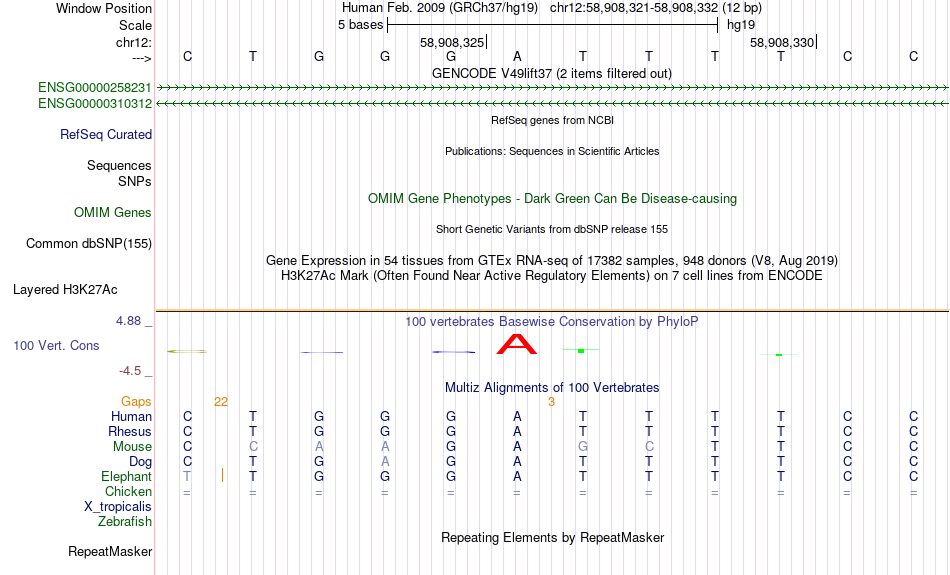The width and height of the screenshot is (950, 575).
Task: Click the yellow PhyloP bar under first C
Action: pyautogui.click(x=187, y=351)
